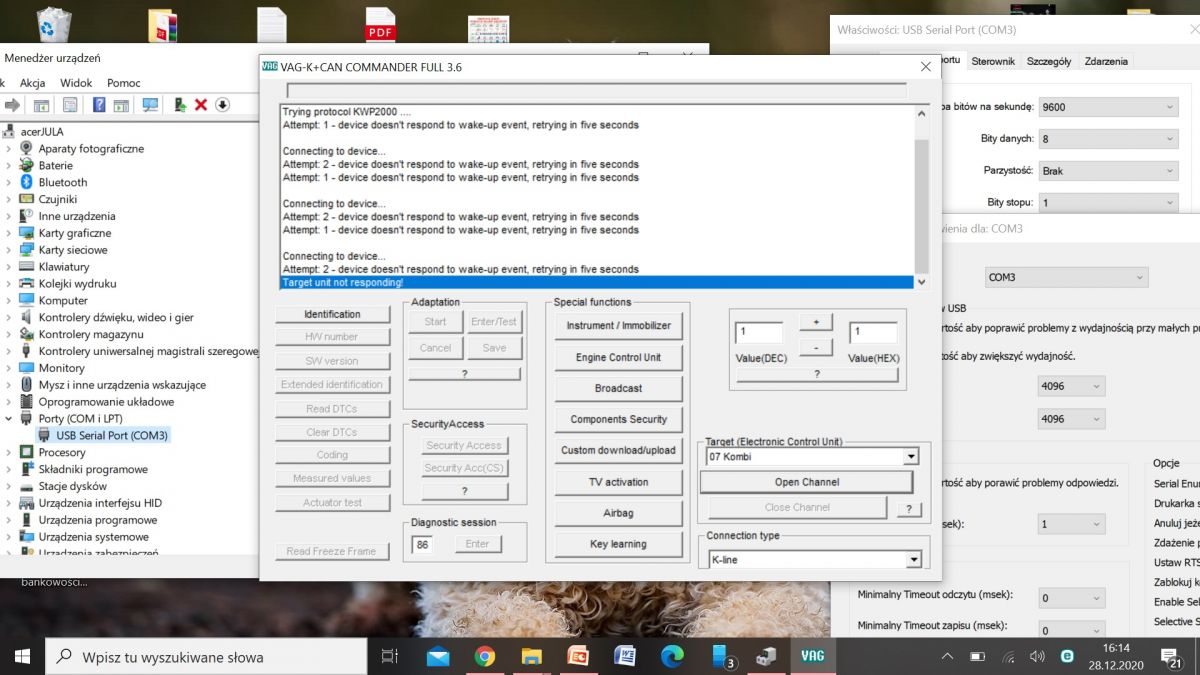Screen dimensions: 1200x675
Task: Click the show/hide console tree toolbar icon
Action: (41, 105)
